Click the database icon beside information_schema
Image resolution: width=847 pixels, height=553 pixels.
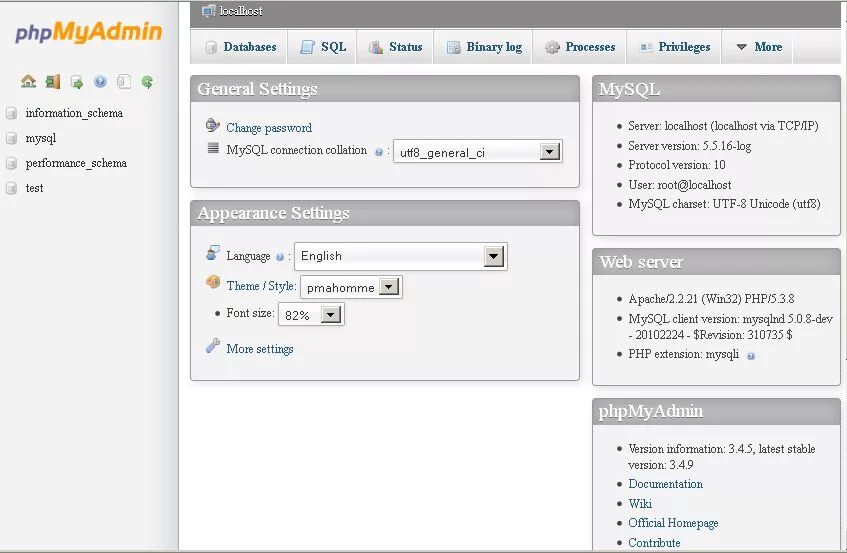coord(11,113)
